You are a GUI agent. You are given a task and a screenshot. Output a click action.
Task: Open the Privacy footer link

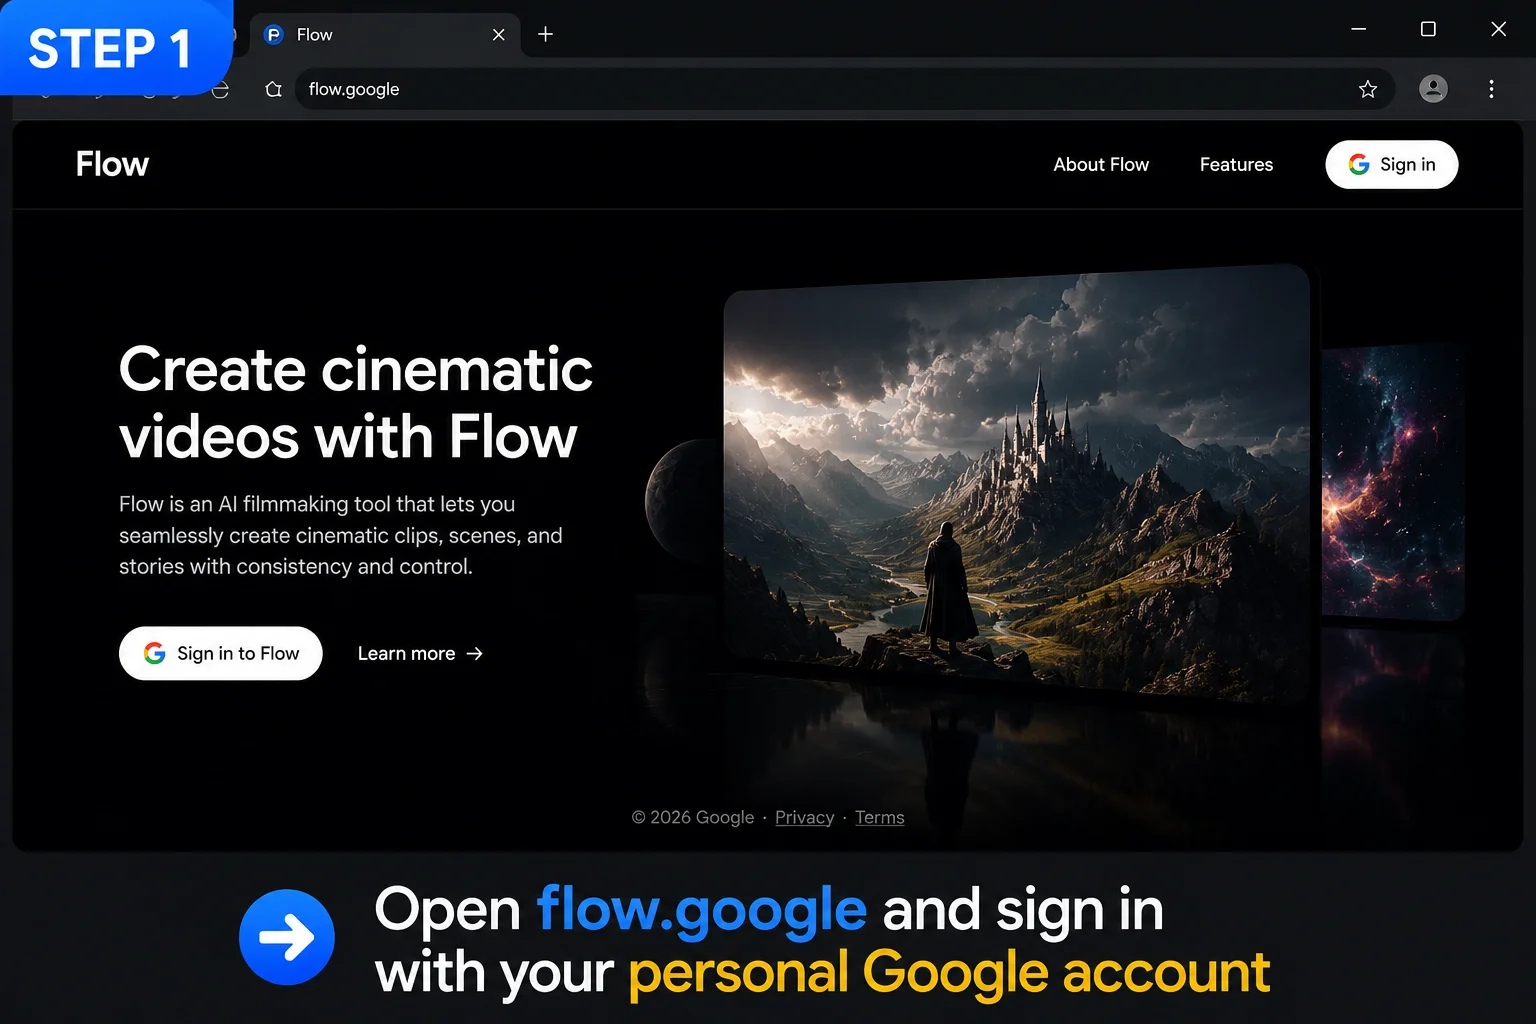pos(804,817)
